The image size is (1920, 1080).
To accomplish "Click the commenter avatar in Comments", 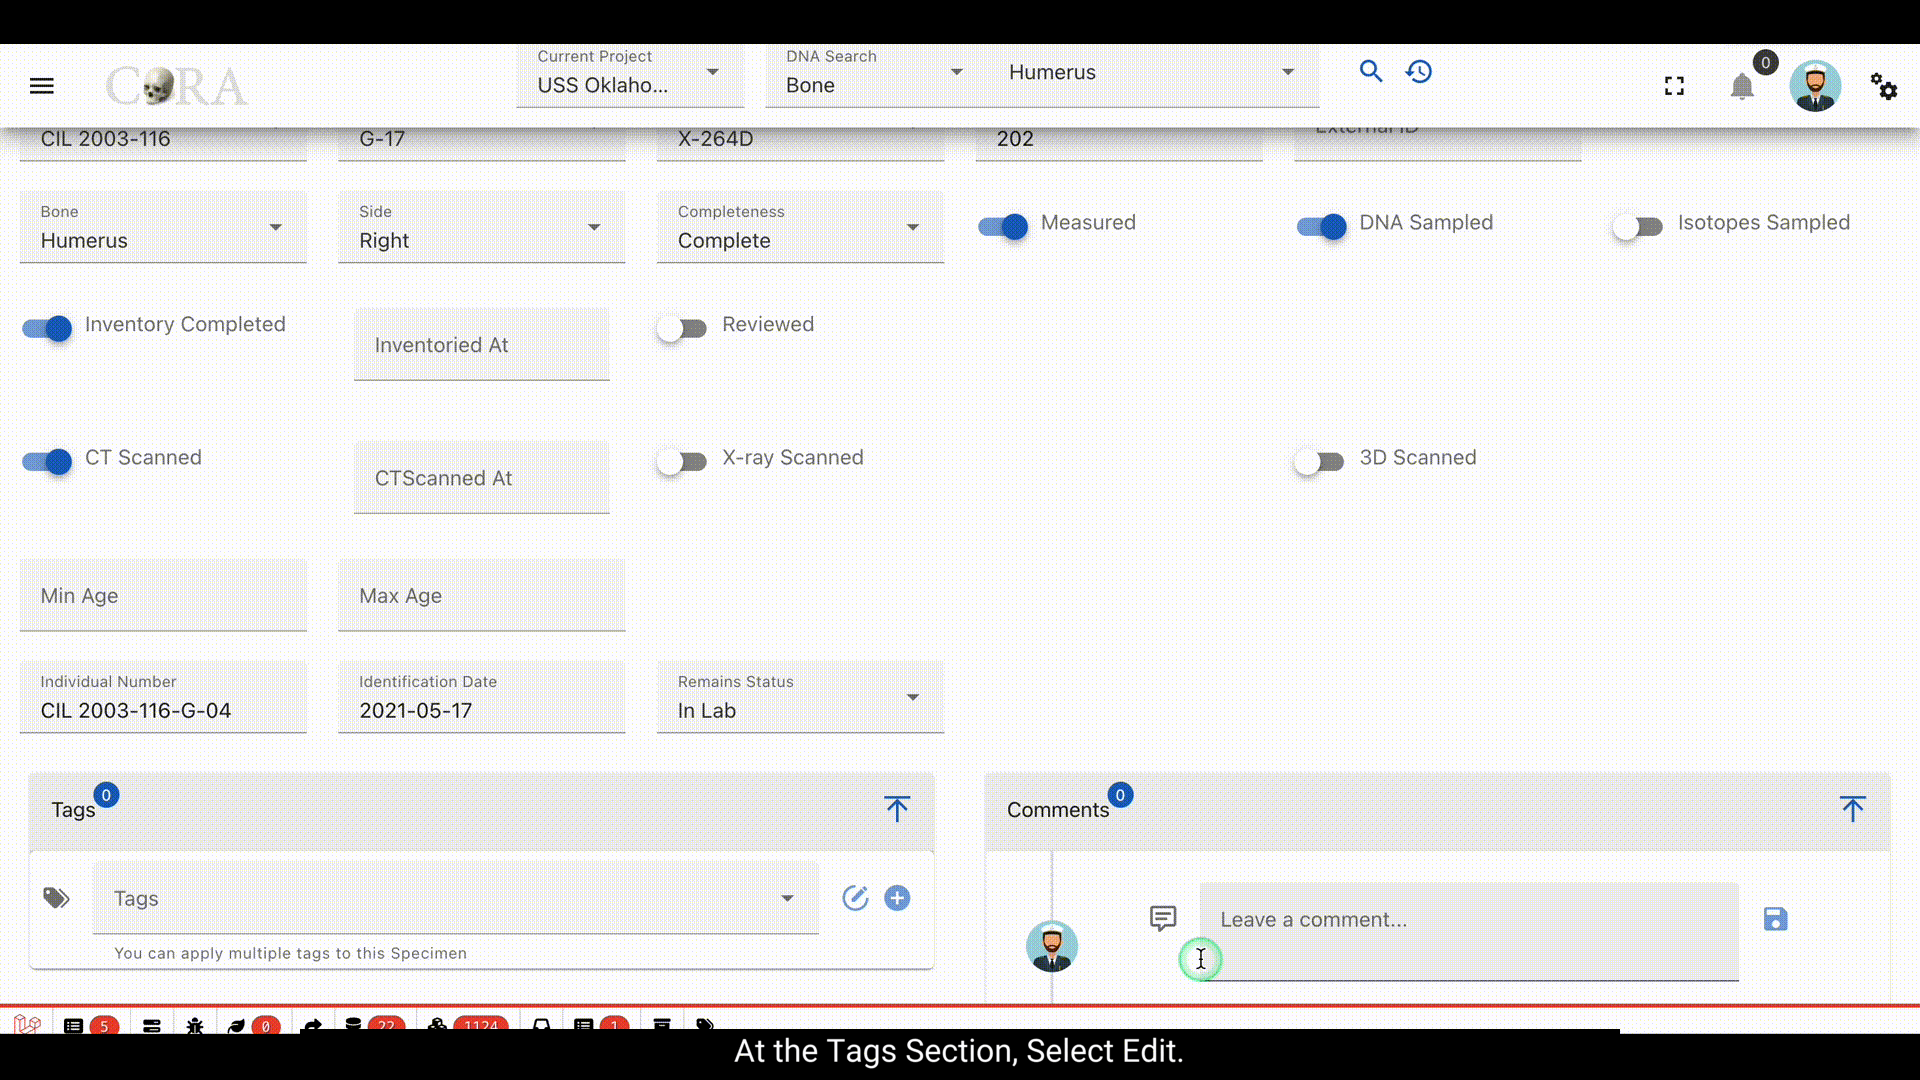I will coord(1052,946).
